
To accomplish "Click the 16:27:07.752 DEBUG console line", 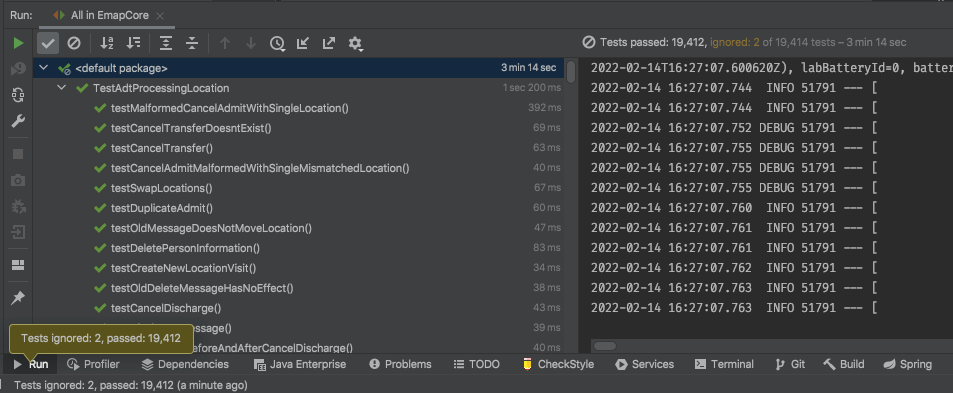I will 734,128.
